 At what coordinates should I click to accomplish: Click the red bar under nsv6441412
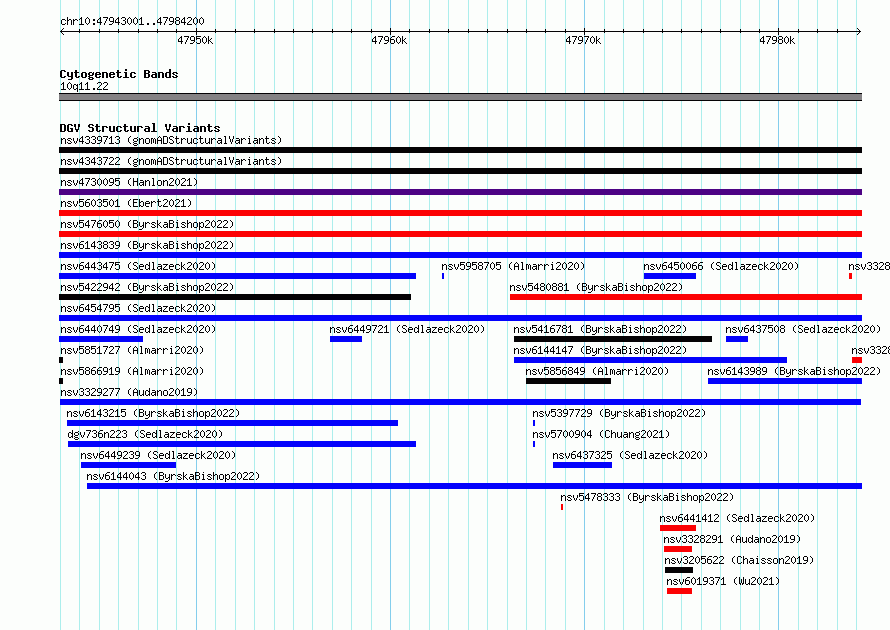[x=678, y=528]
